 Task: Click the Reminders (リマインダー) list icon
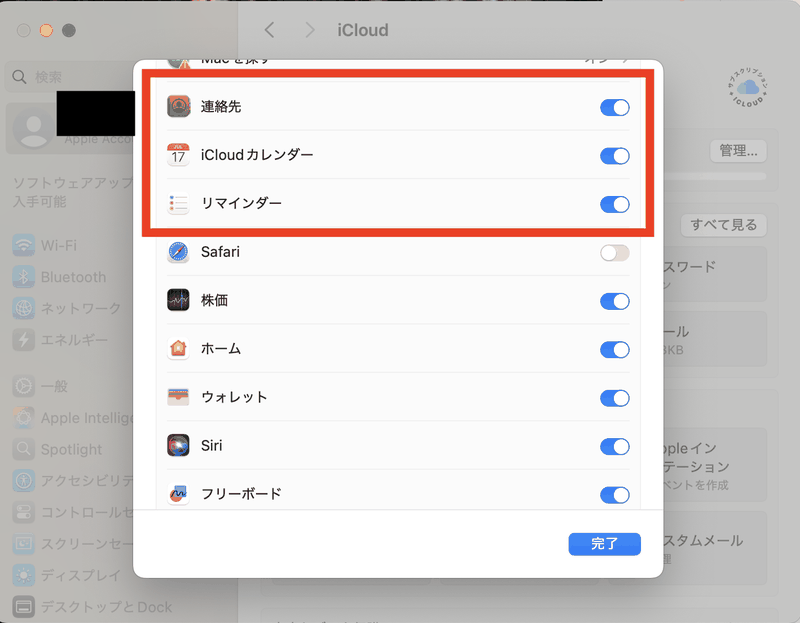tap(179, 203)
